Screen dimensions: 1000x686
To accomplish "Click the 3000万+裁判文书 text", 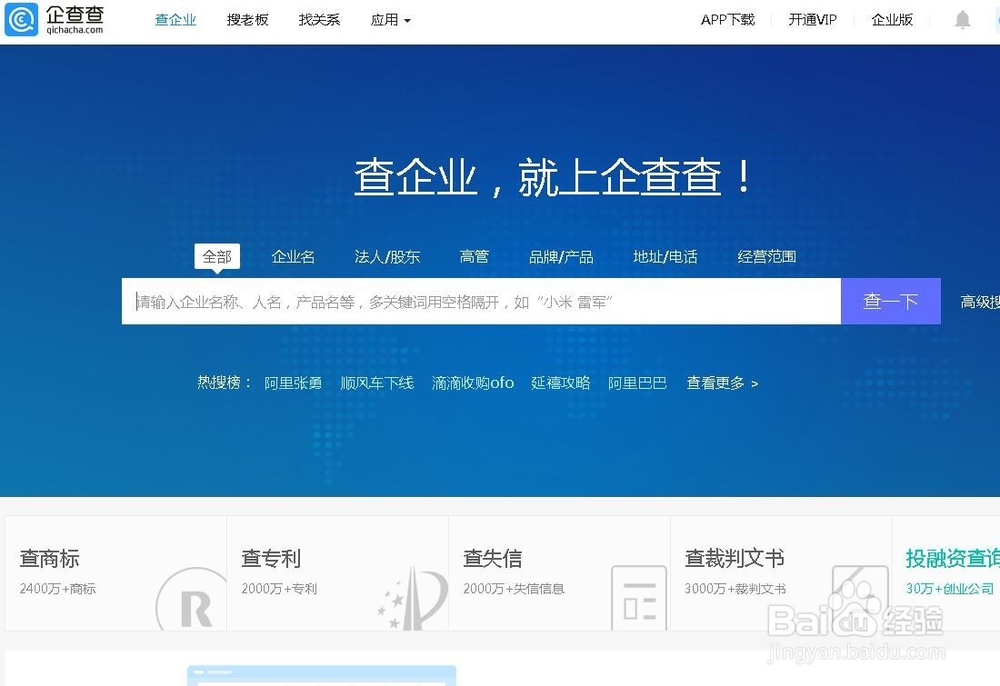I will click(x=735, y=588).
